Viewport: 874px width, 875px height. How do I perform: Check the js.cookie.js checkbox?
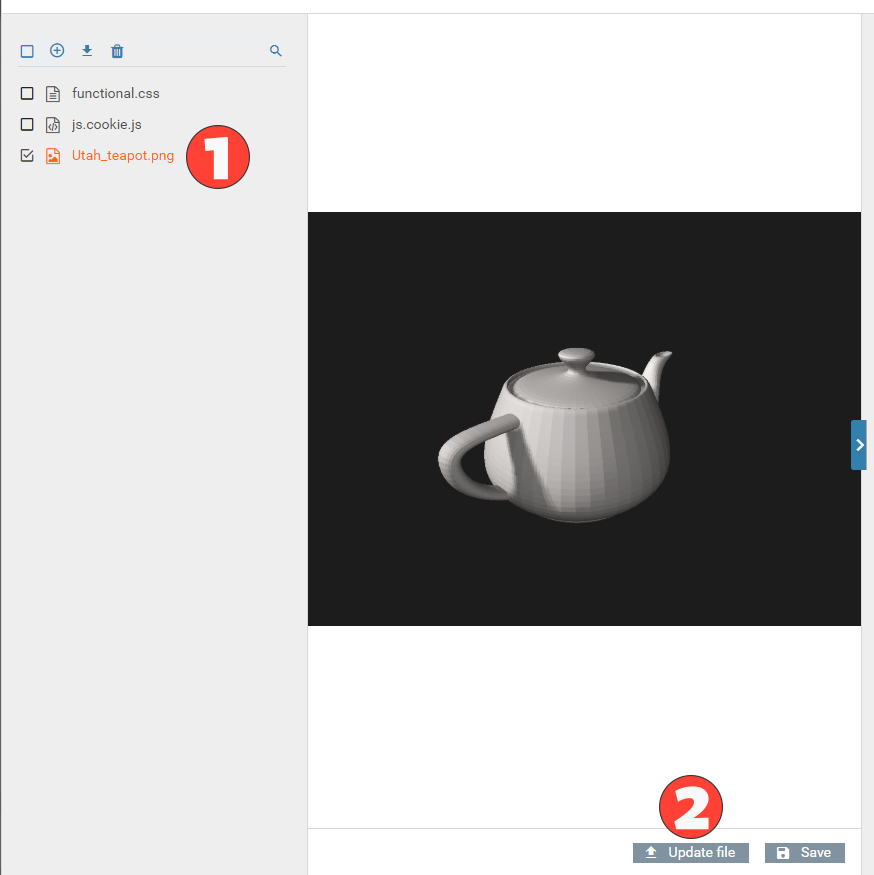point(27,125)
